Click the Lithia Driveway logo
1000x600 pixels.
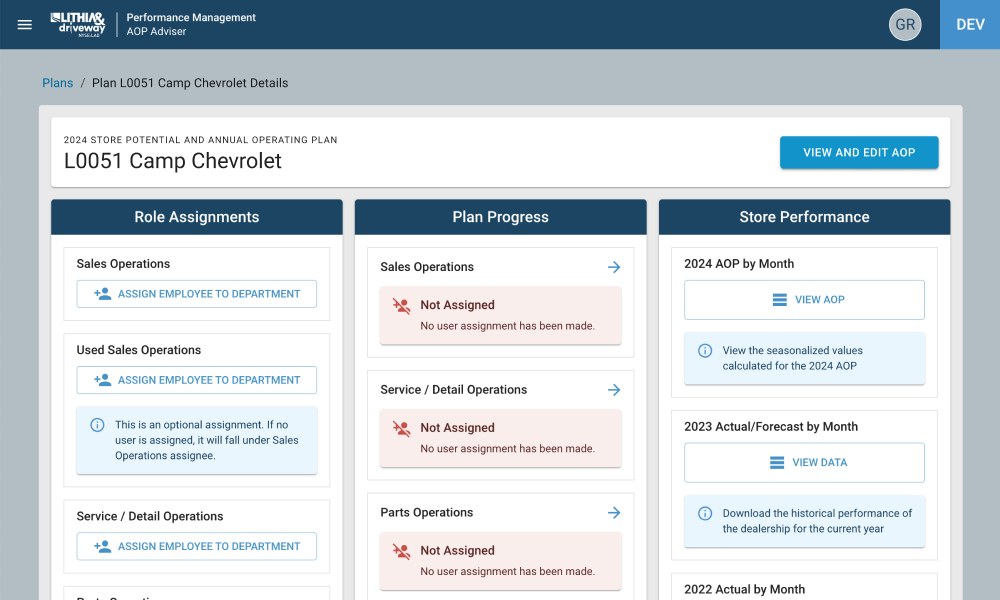pyautogui.click(x=77, y=24)
